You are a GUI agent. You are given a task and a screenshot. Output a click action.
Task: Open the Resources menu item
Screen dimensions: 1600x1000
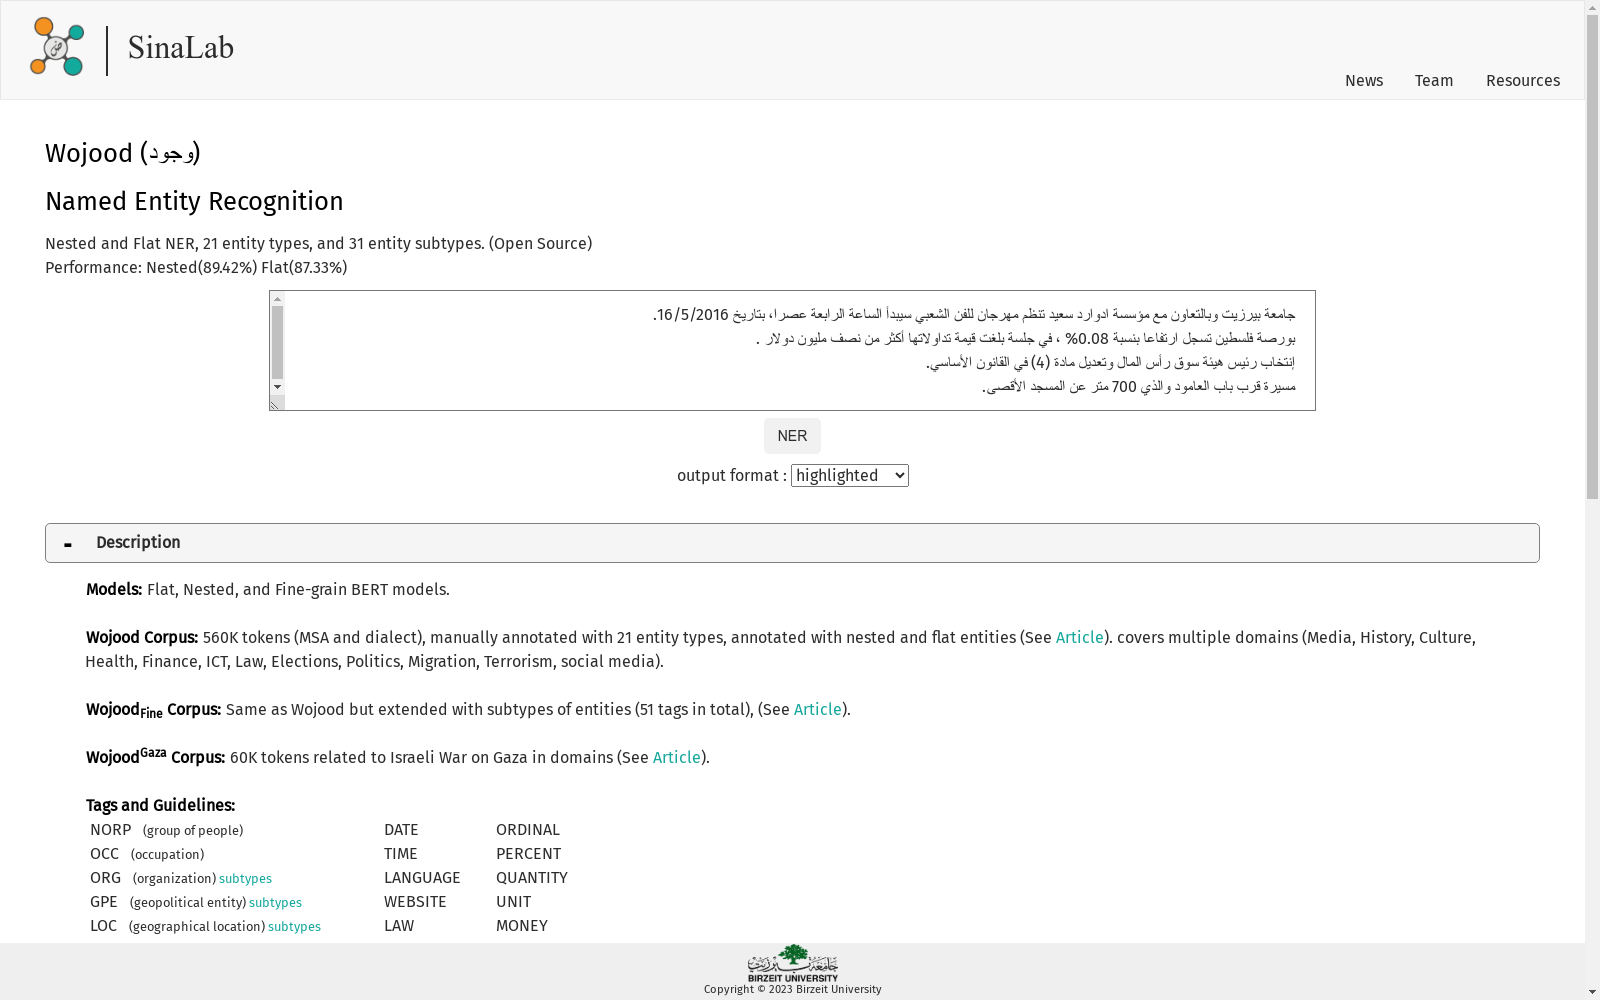(1523, 81)
